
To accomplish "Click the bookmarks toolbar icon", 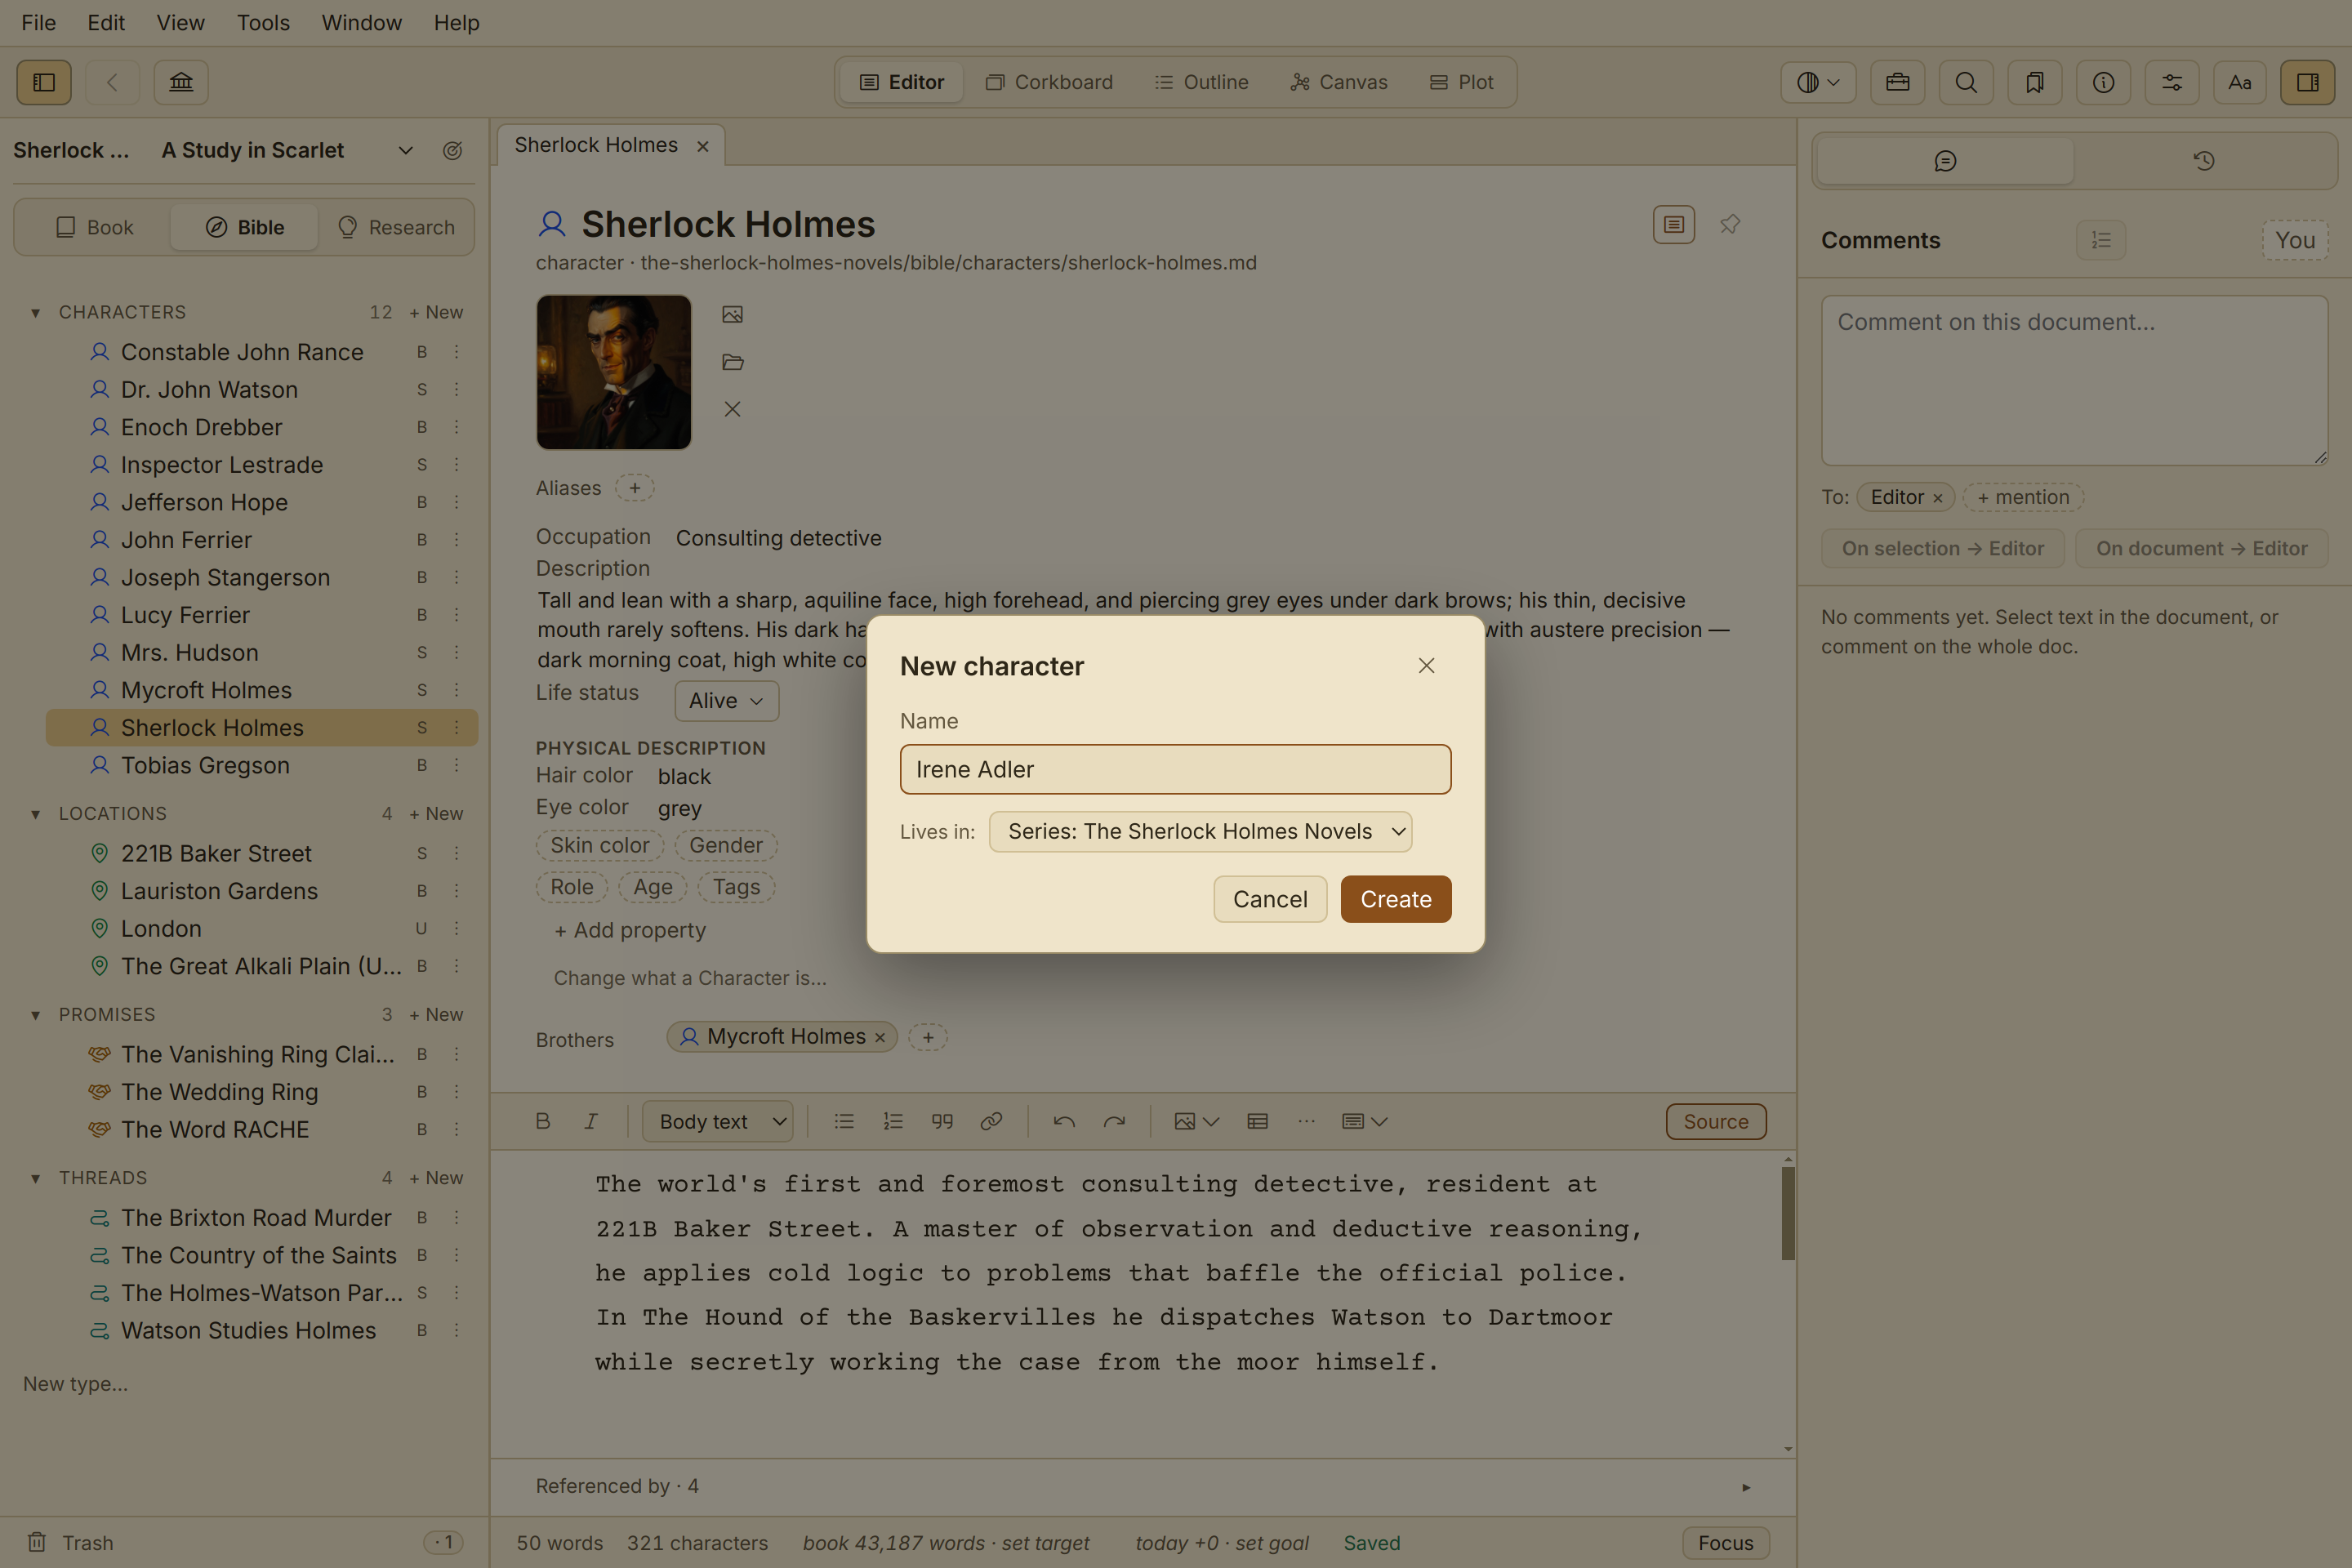I will tap(2034, 82).
